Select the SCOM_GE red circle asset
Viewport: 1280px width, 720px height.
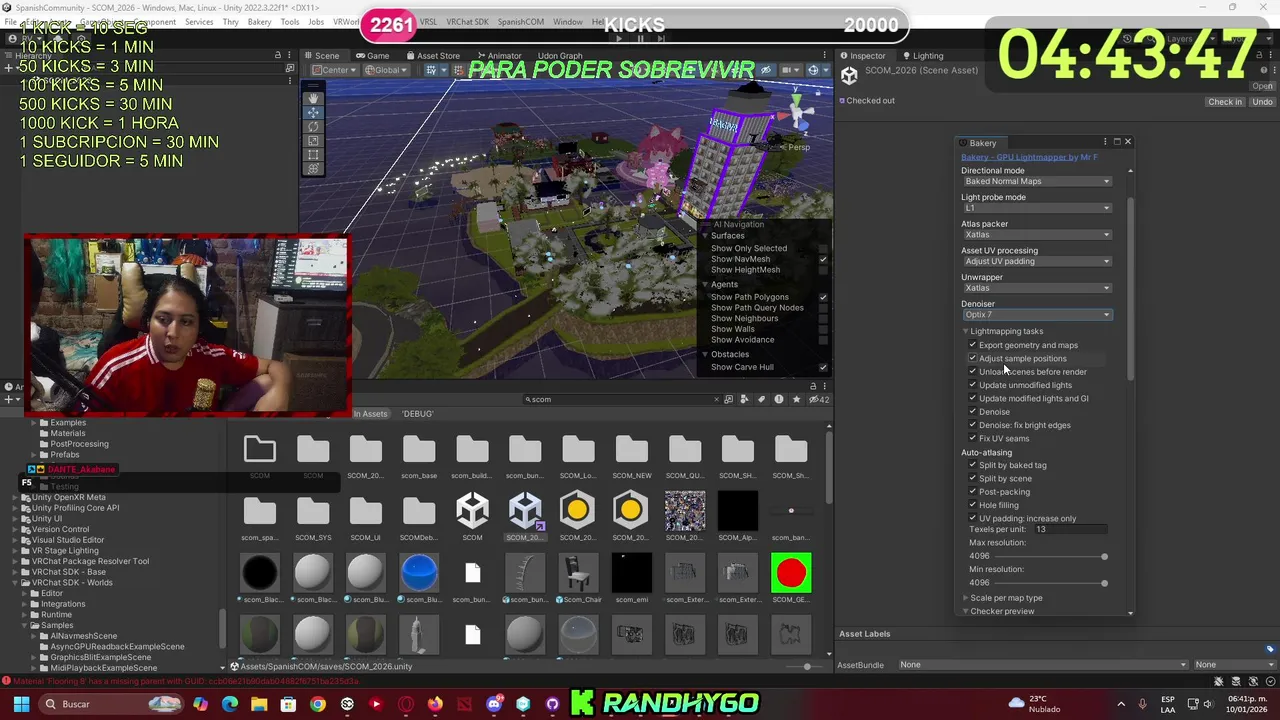click(x=791, y=579)
